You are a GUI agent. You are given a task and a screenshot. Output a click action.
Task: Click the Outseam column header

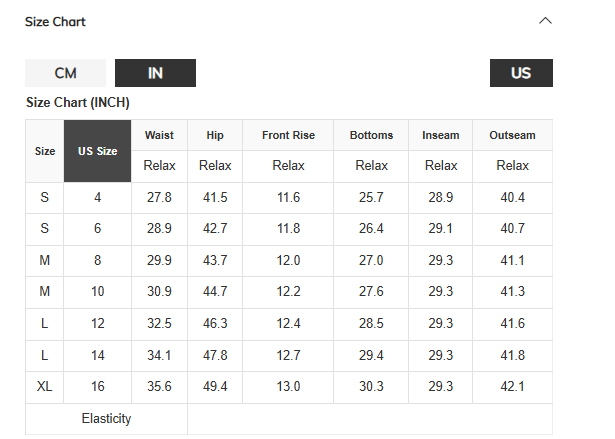point(512,135)
